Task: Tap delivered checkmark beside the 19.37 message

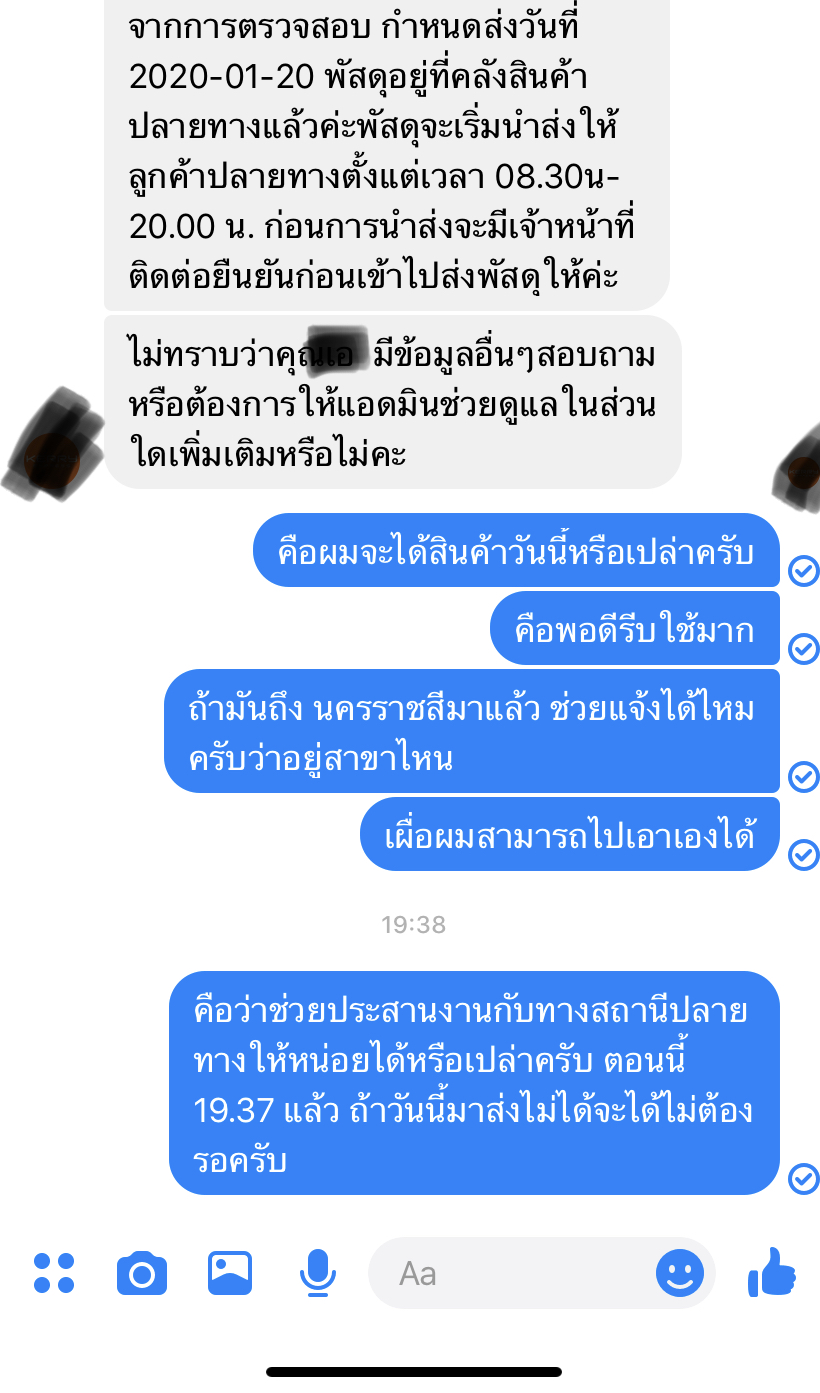Action: tap(804, 1178)
